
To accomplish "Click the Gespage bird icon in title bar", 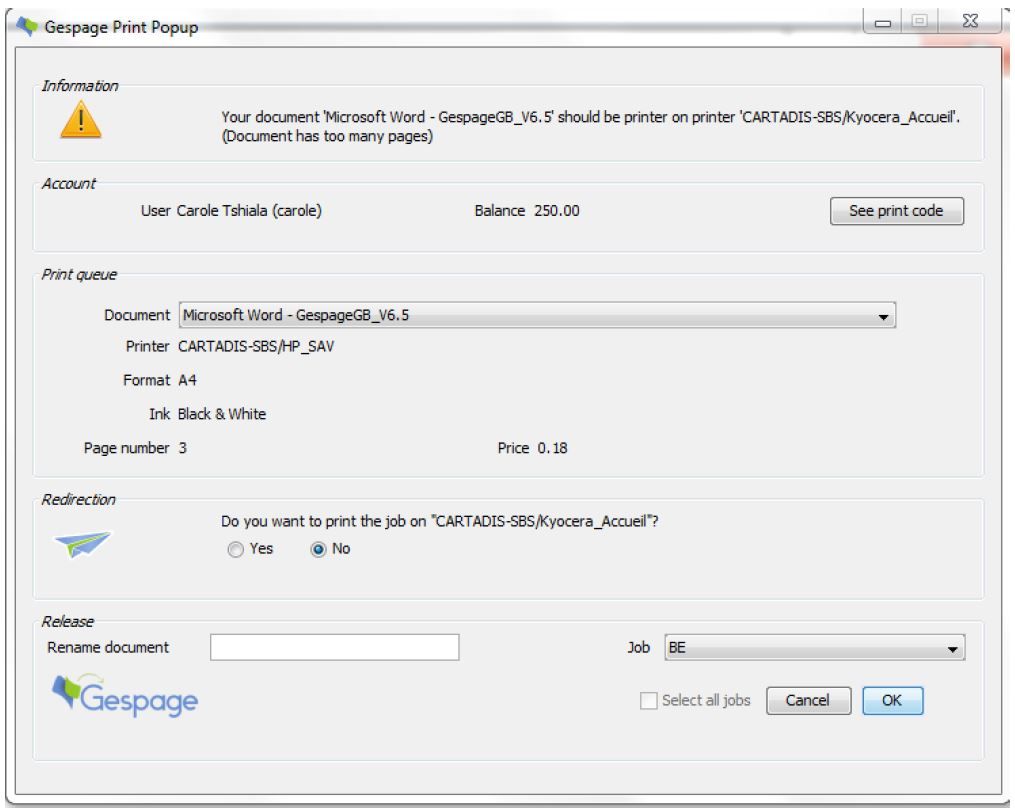I will click(x=27, y=27).
